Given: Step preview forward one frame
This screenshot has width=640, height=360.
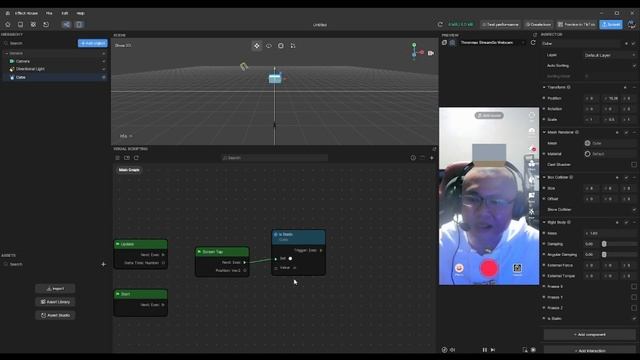Looking at the screenshot, I should click(493, 350).
